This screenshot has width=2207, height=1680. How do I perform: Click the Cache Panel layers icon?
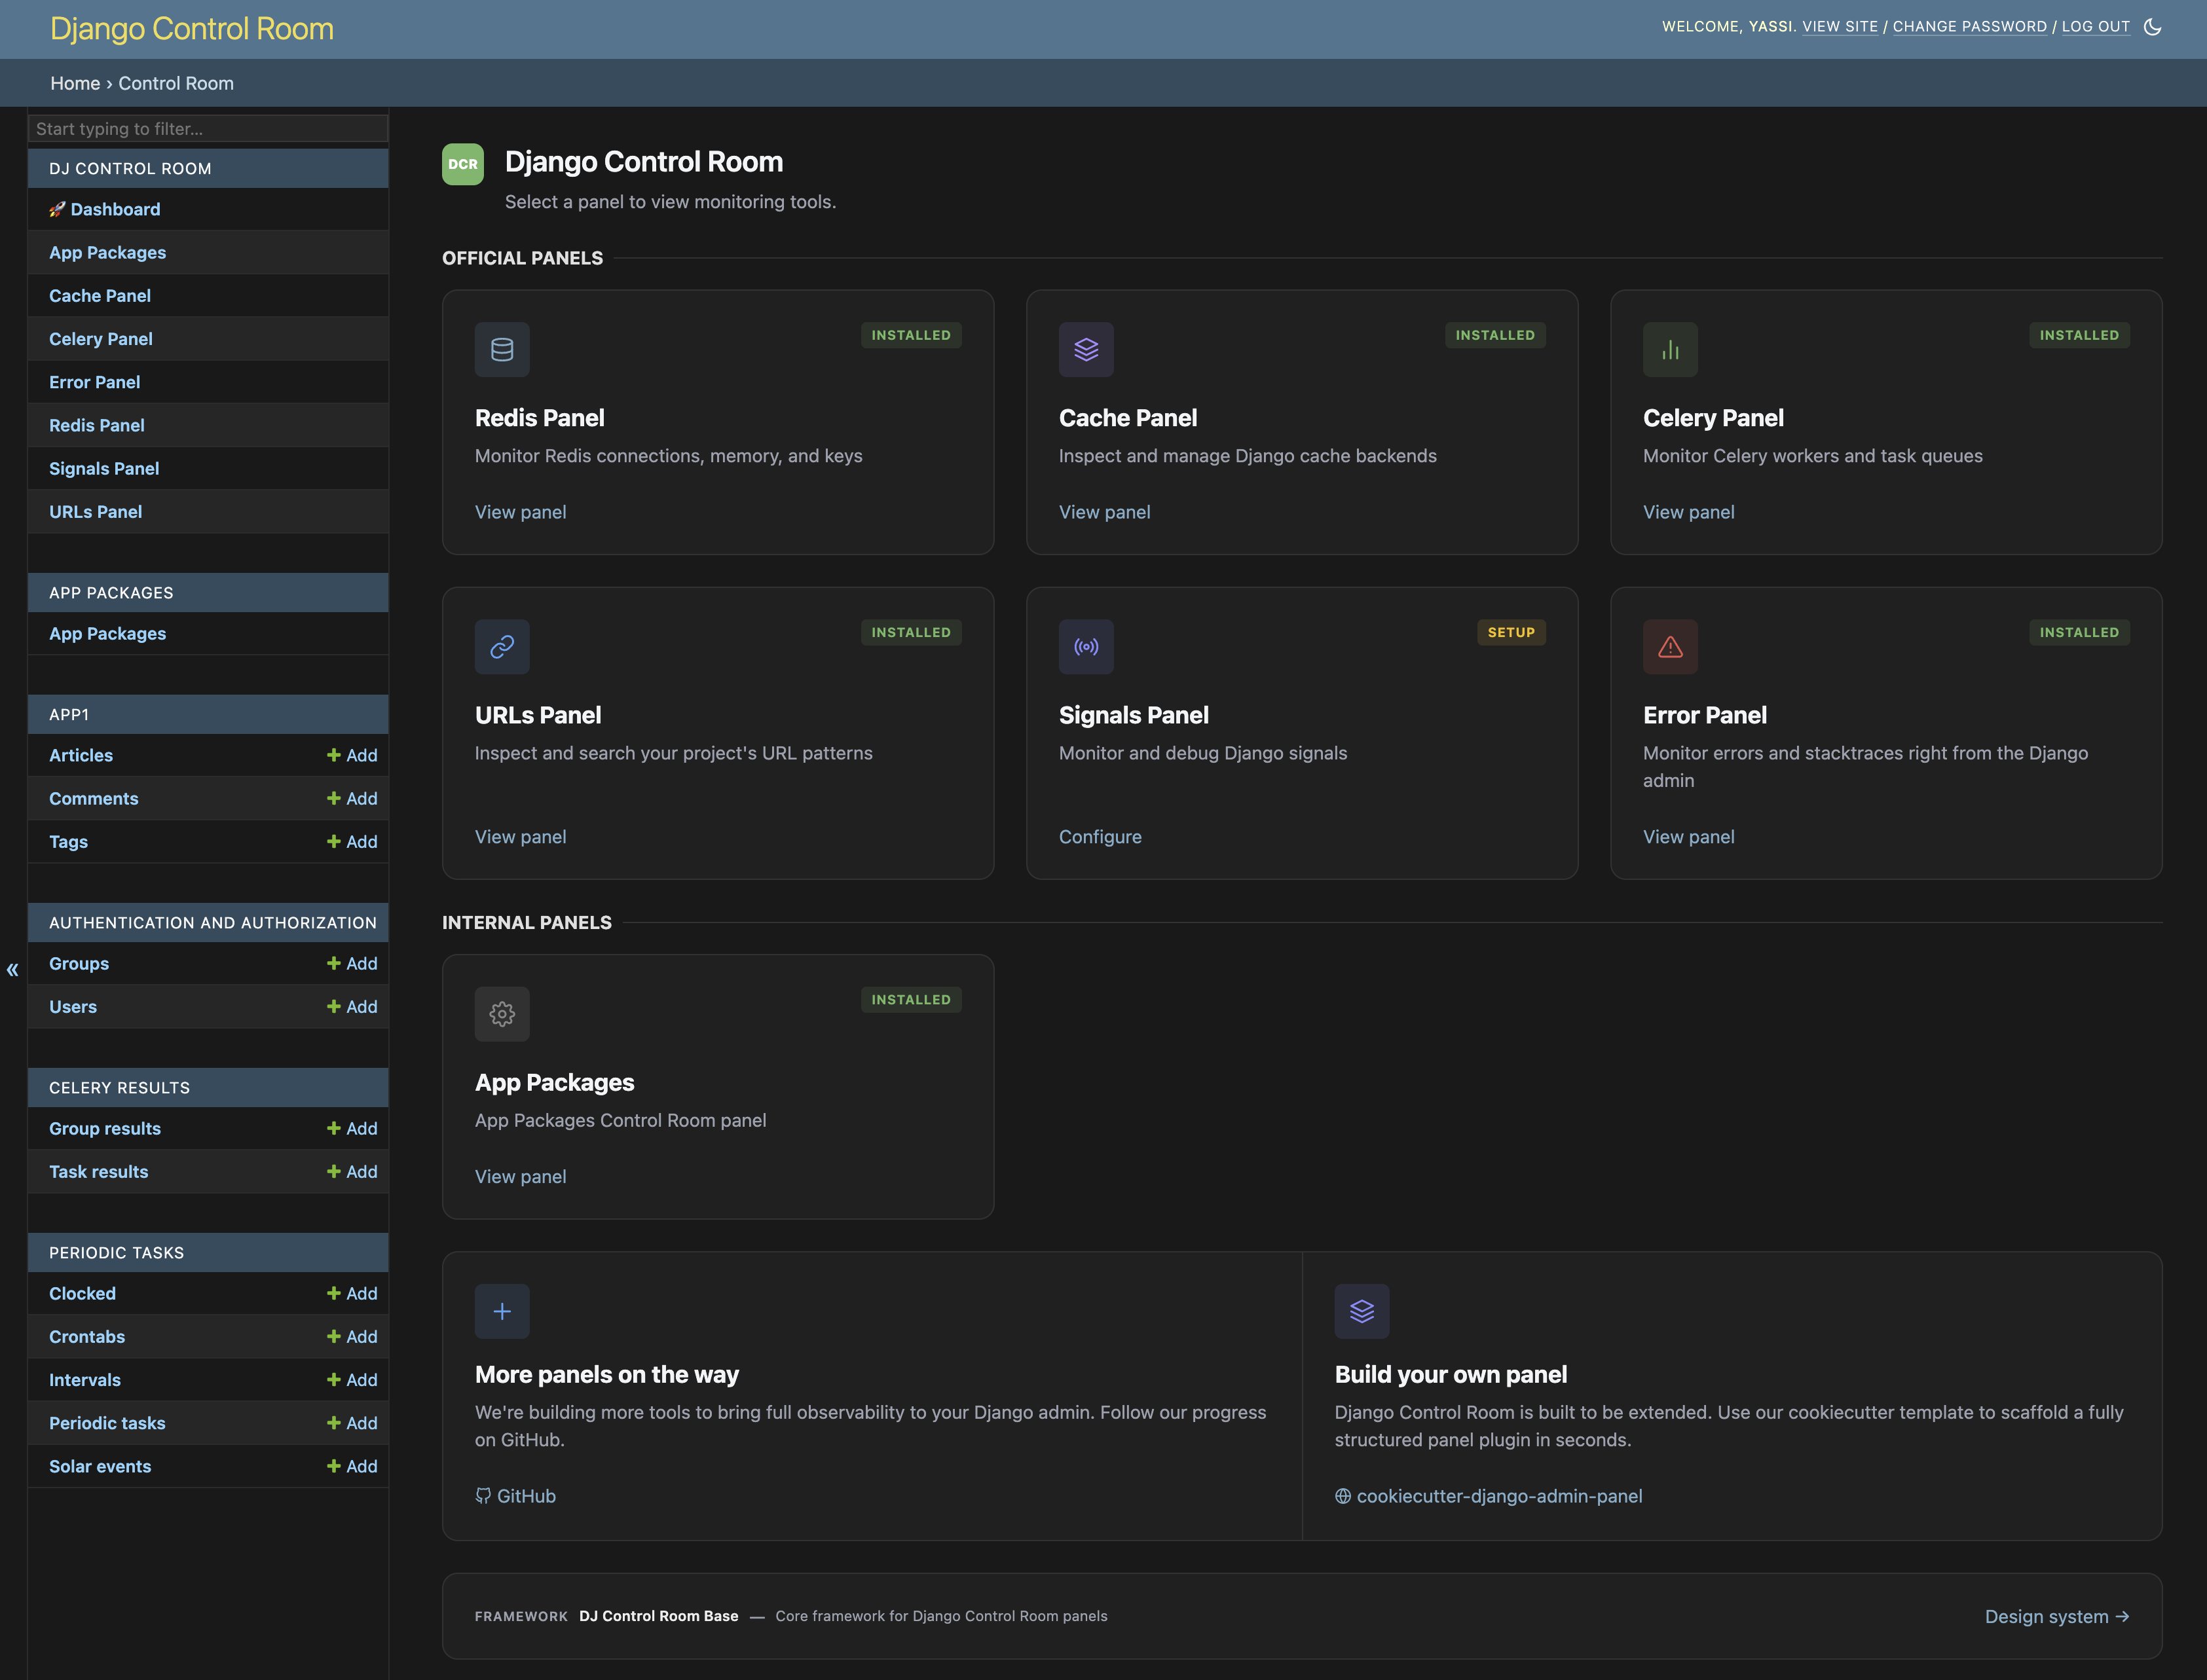click(x=1086, y=349)
